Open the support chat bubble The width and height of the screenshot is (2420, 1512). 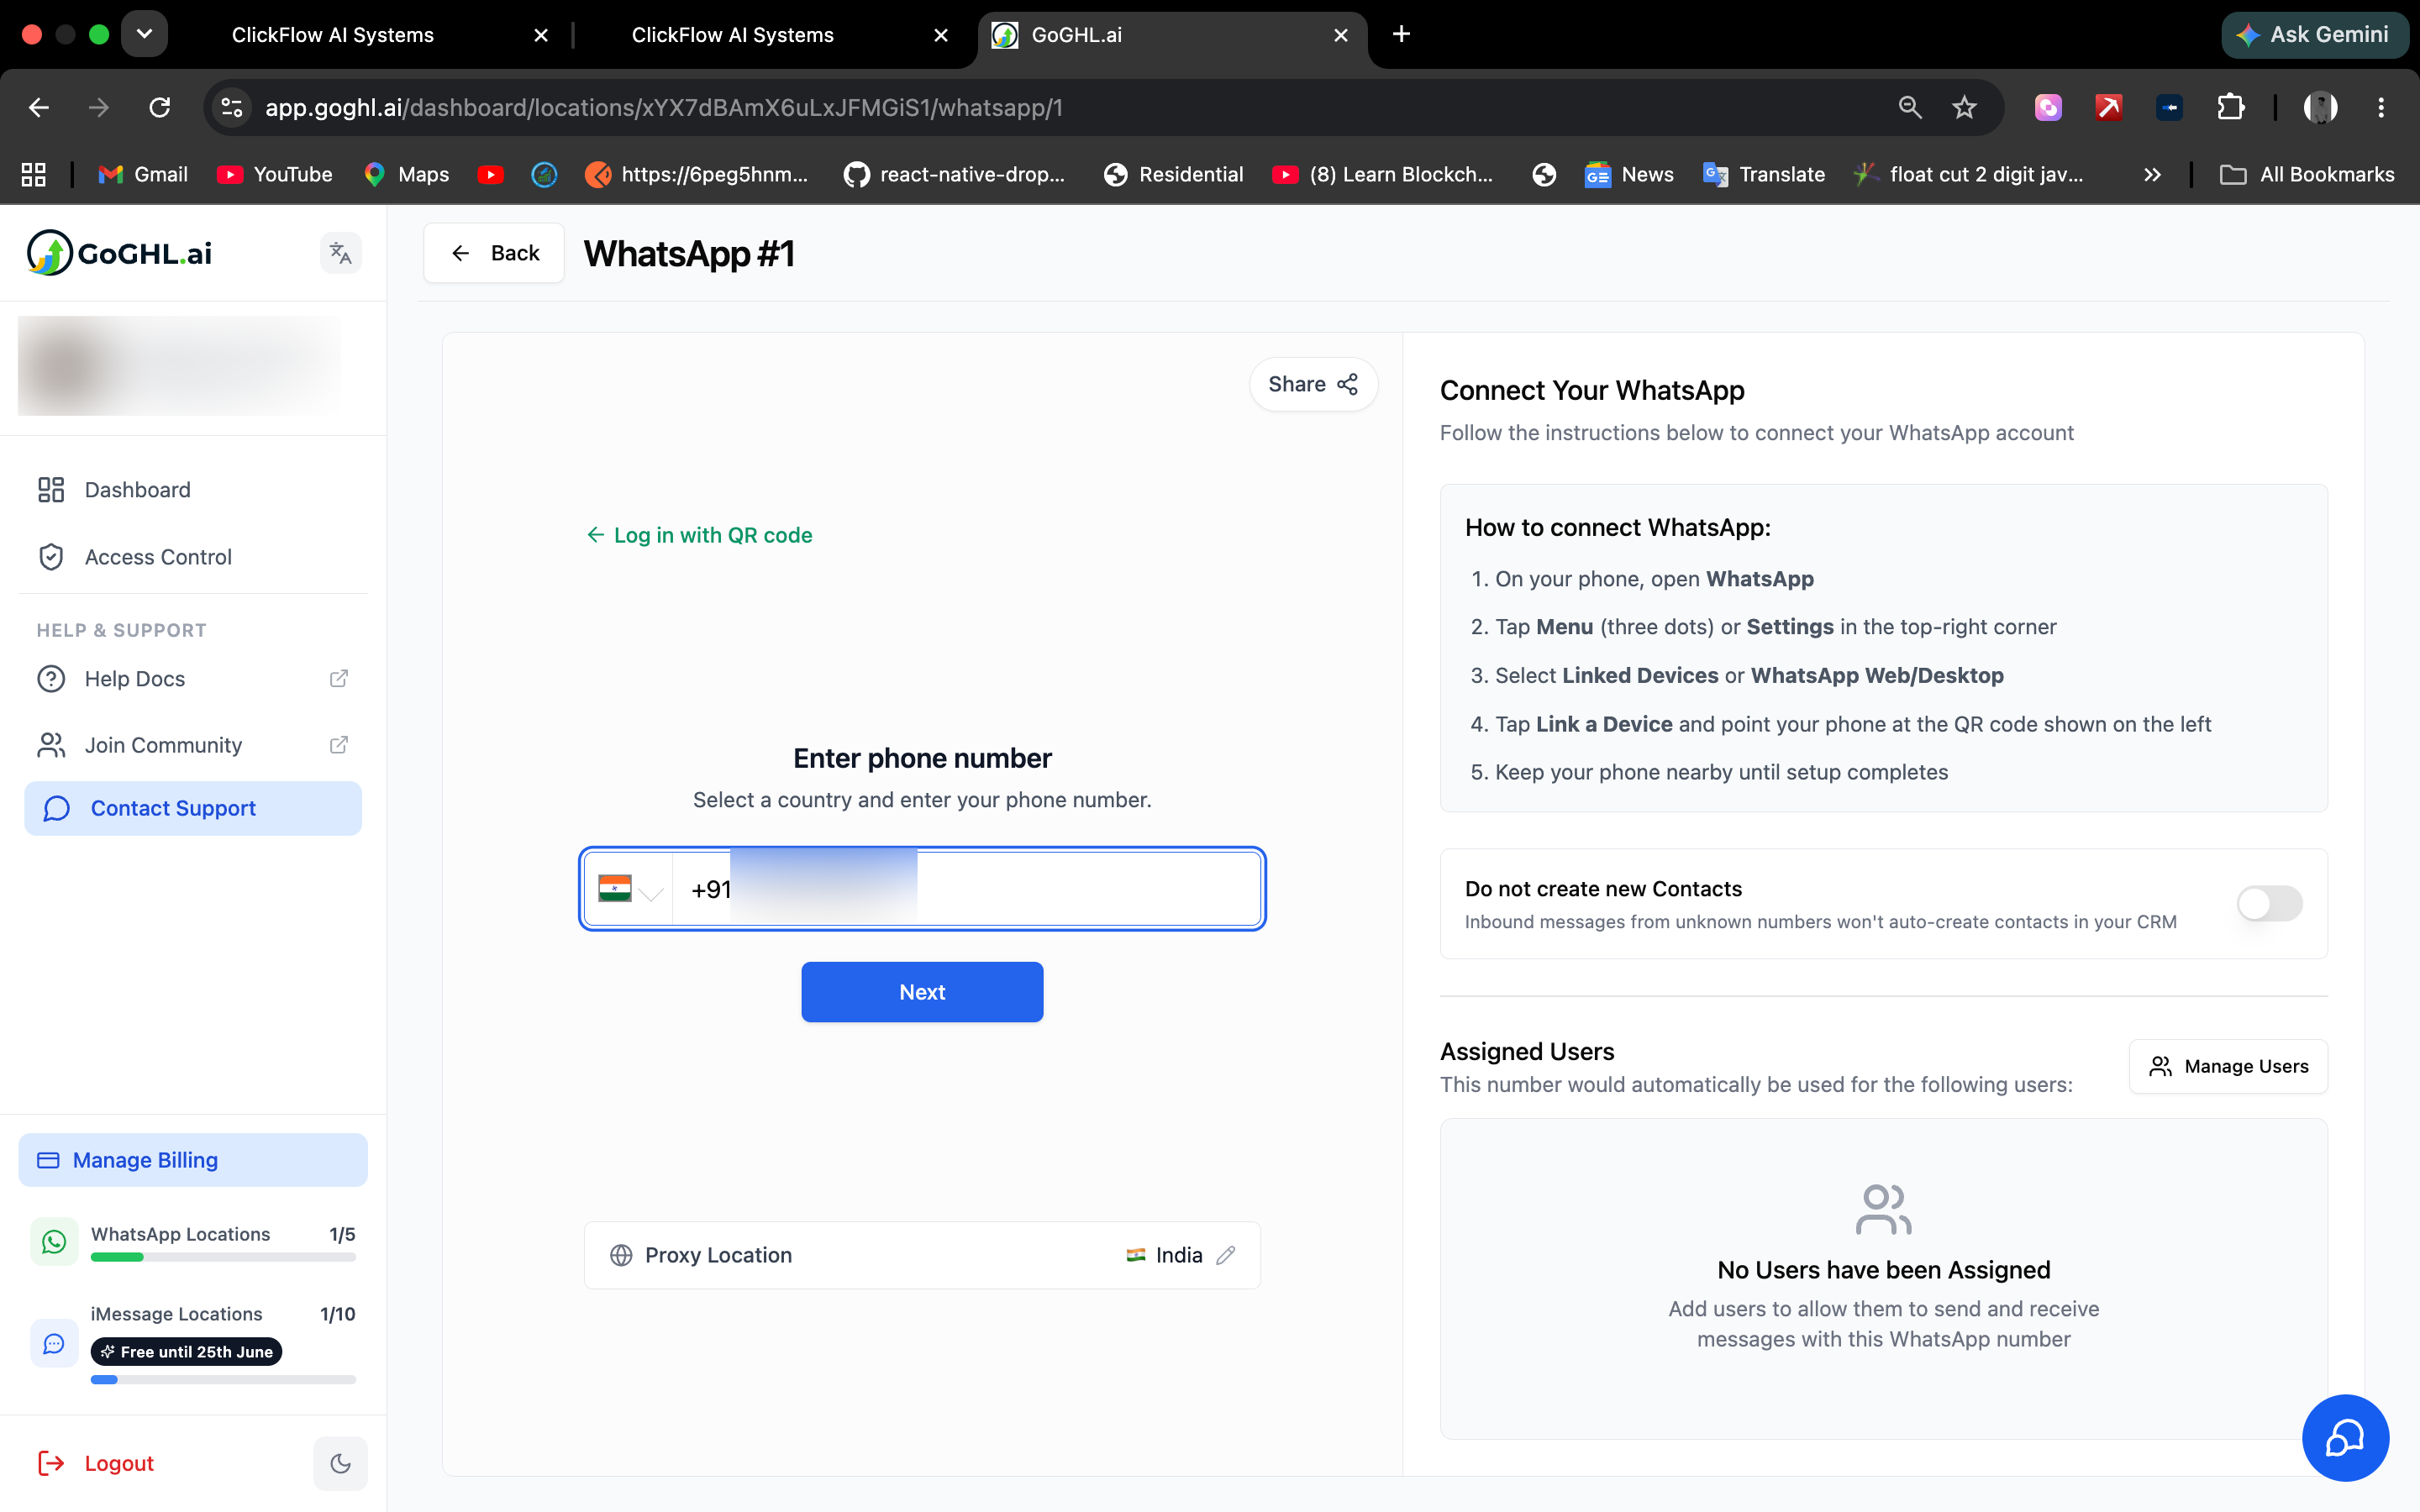pos(2345,1437)
